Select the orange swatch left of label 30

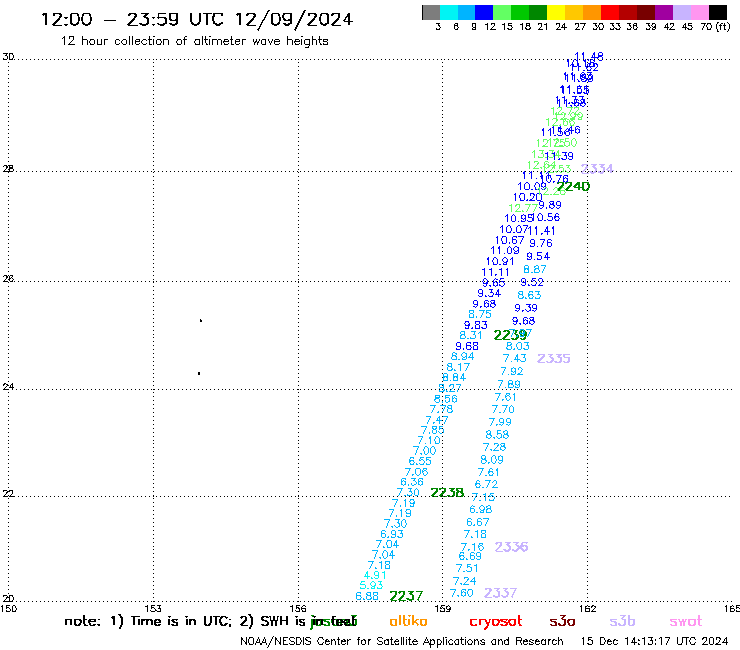tap(592, 12)
